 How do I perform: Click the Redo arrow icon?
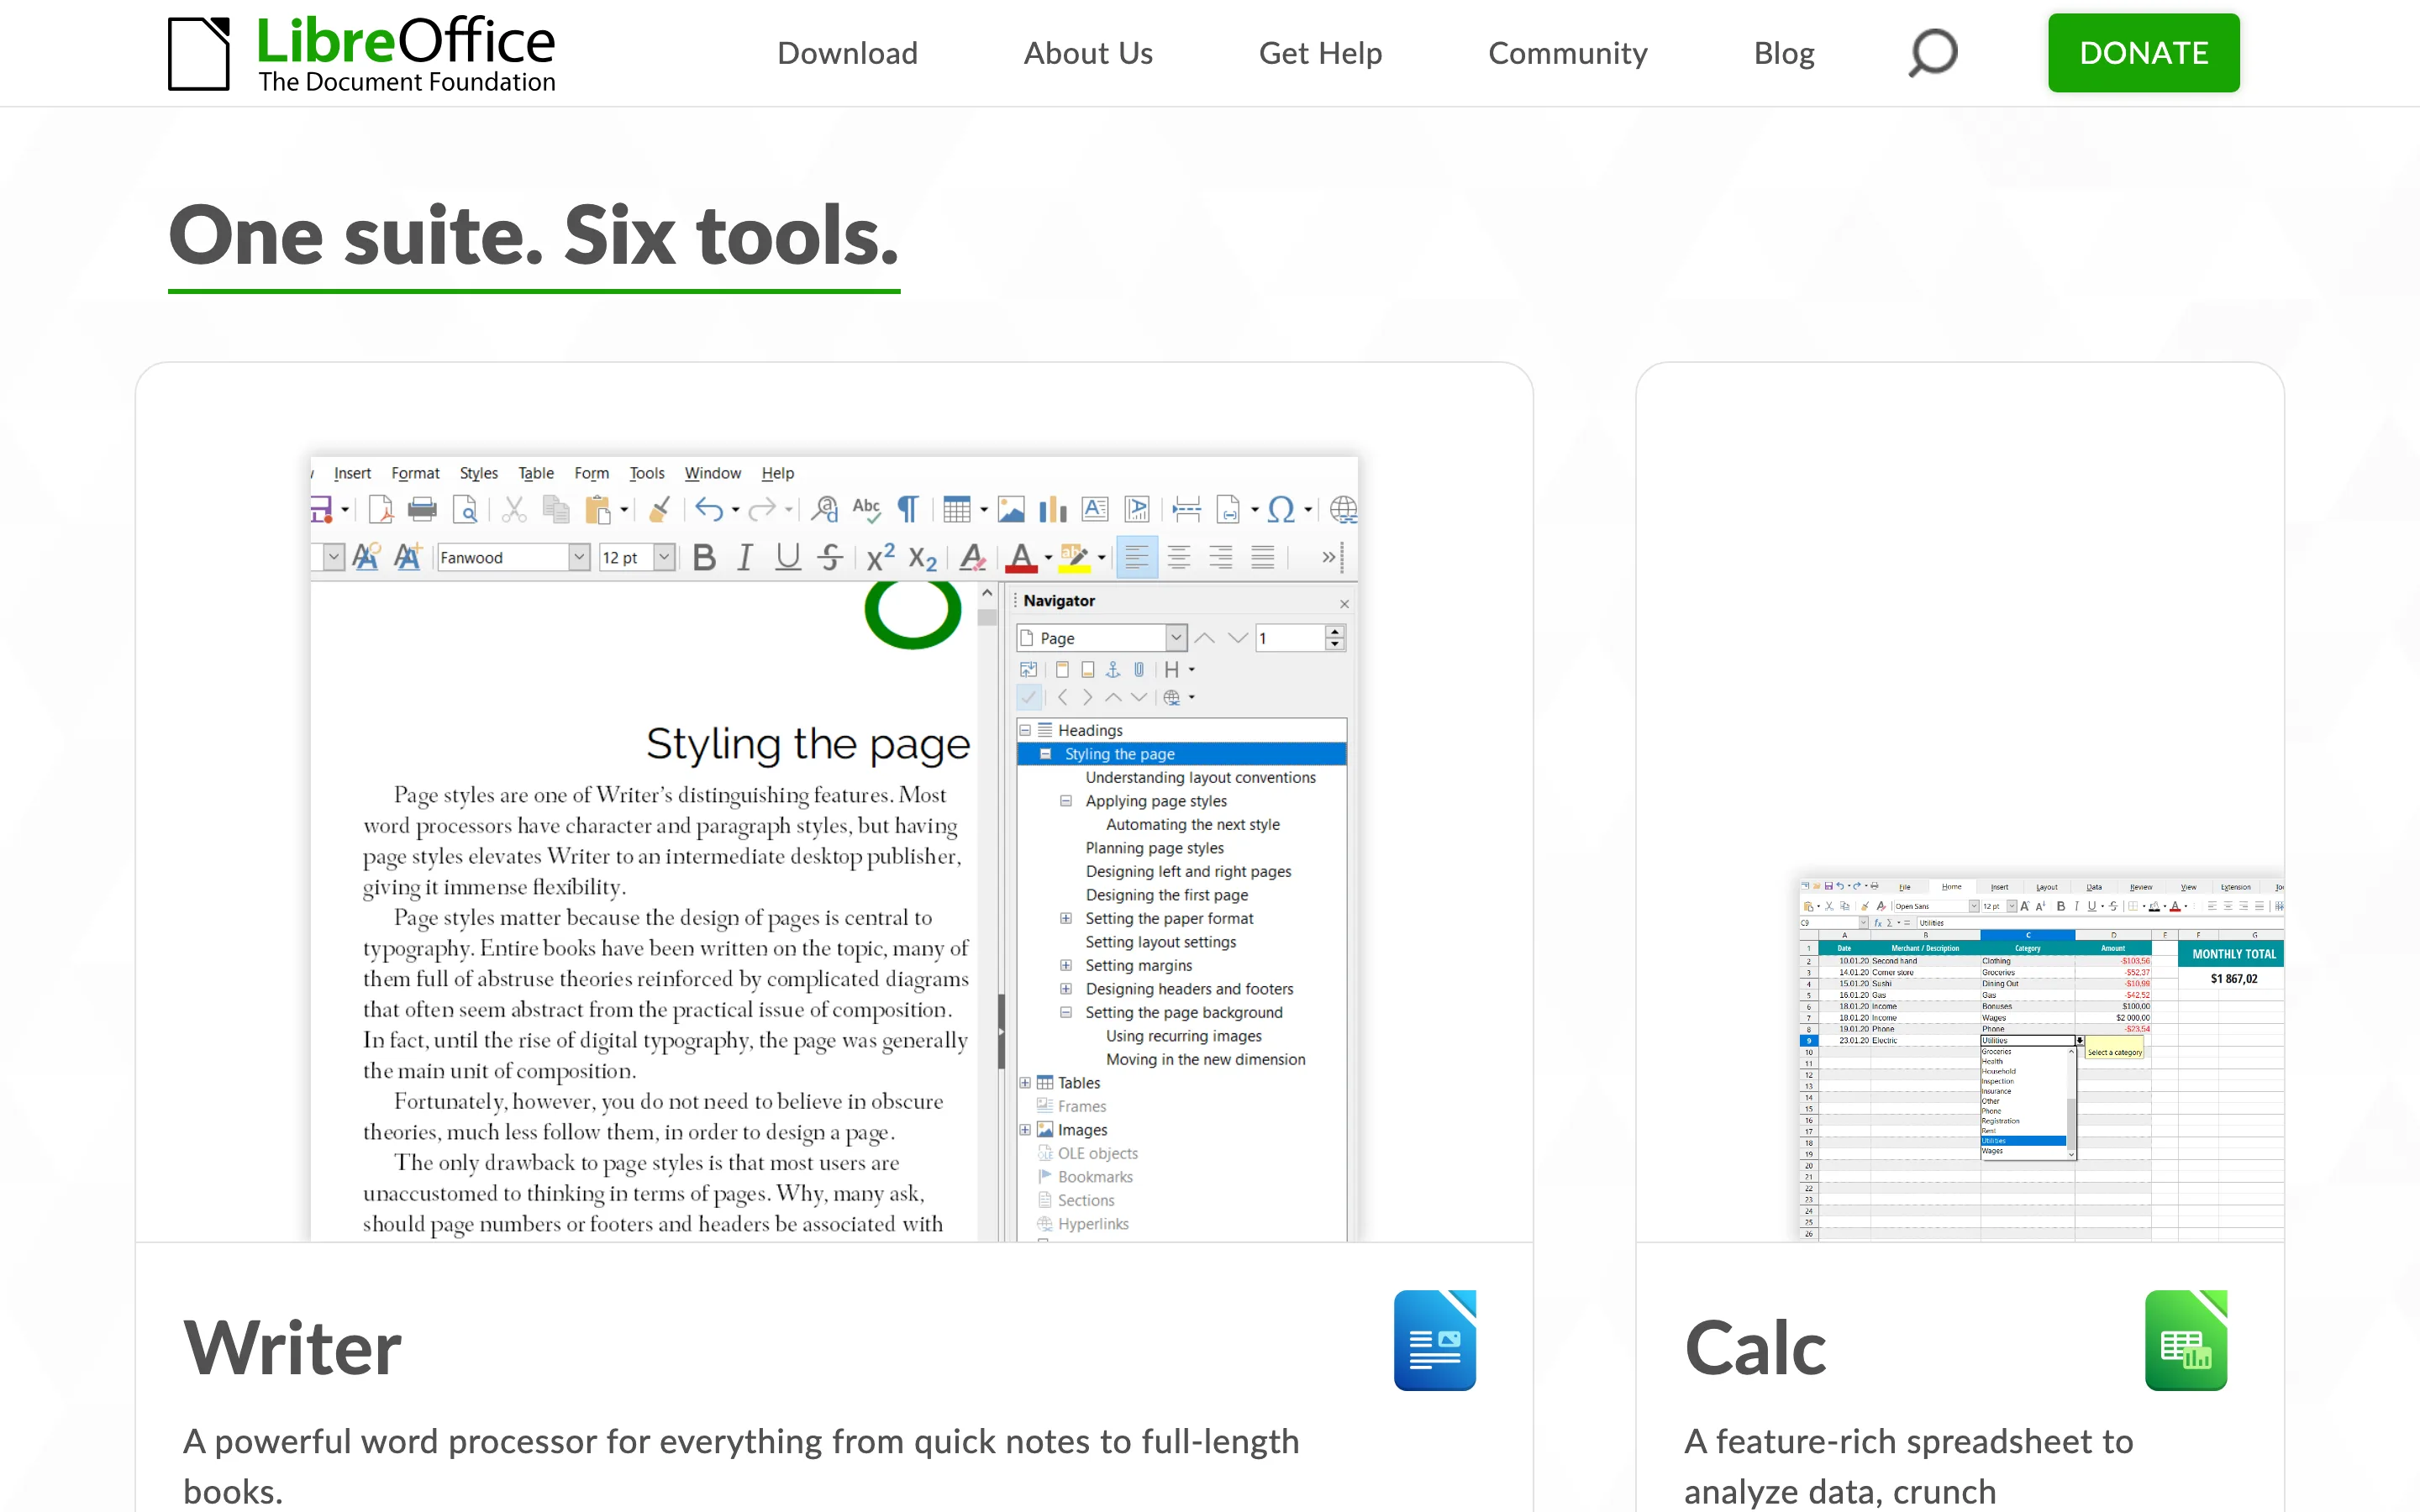tap(762, 510)
